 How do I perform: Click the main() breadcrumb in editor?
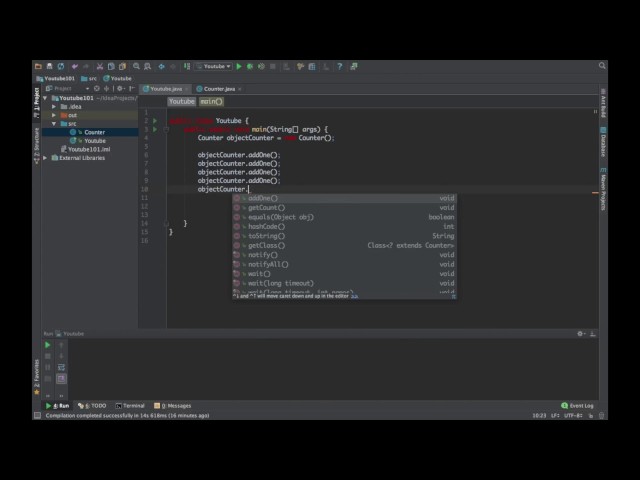(x=211, y=102)
